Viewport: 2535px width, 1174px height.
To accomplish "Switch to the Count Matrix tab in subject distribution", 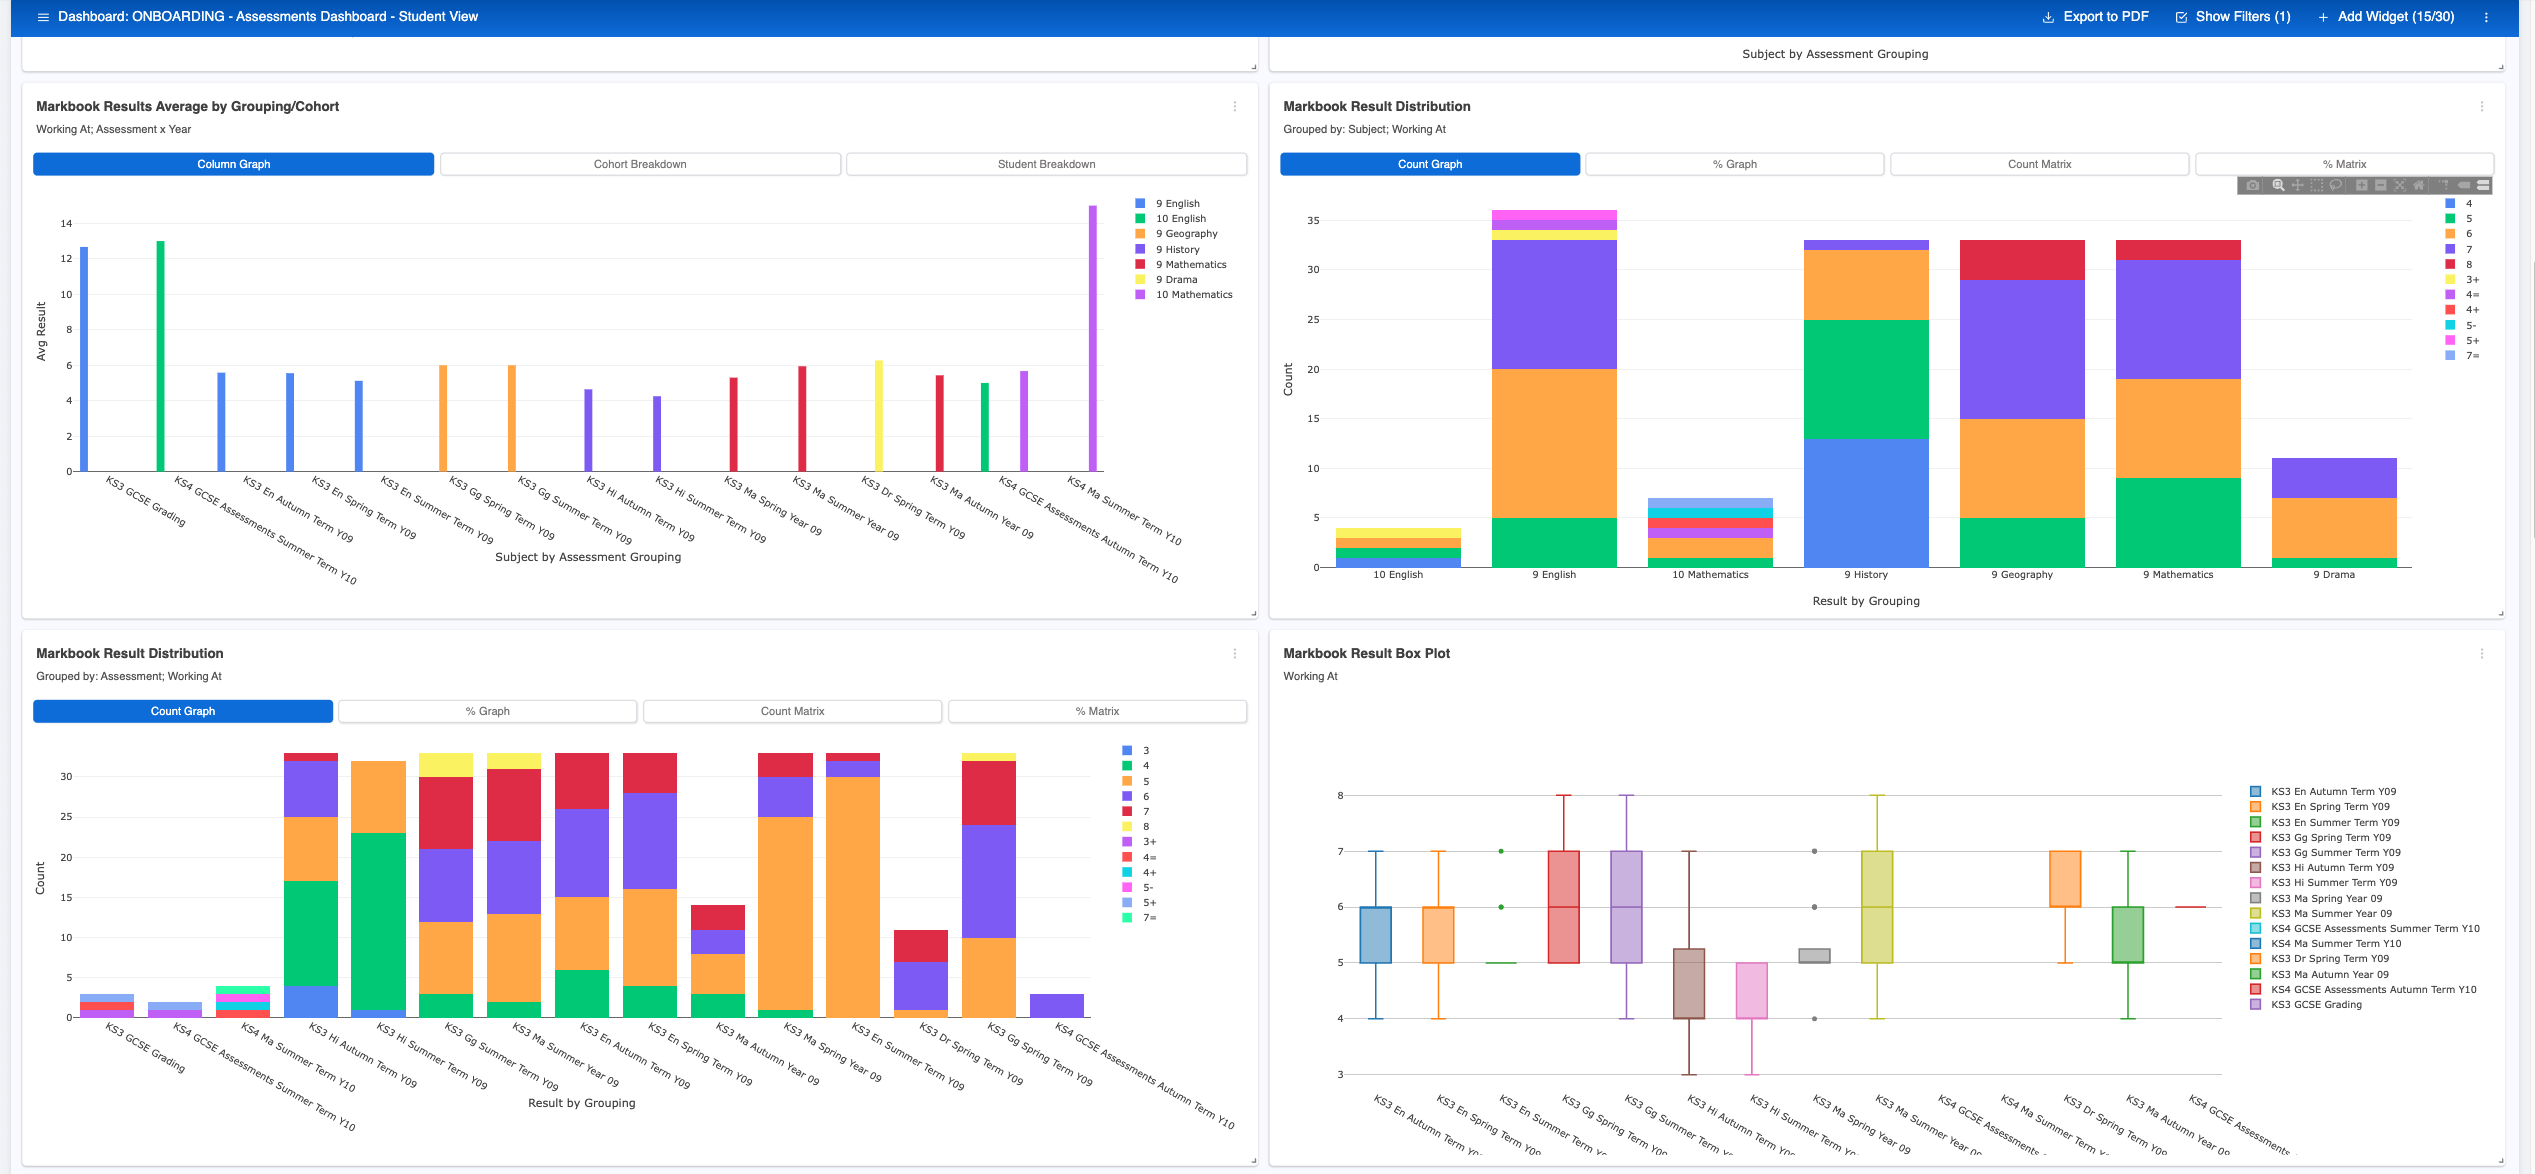I will pos(2039,164).
